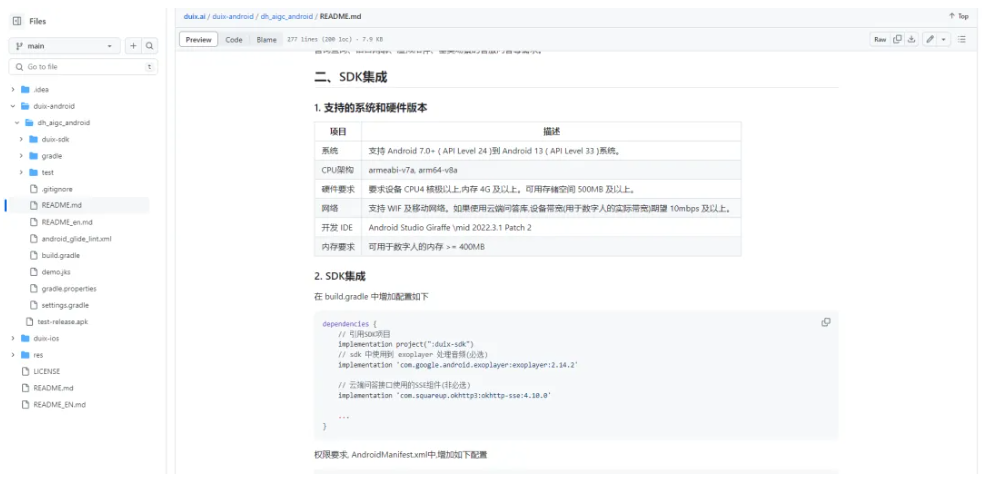Image resolution: width=982 pixels, height=480 pixels.
Task: Click the plus add-file icon button
Action: [x=133, y=46]
